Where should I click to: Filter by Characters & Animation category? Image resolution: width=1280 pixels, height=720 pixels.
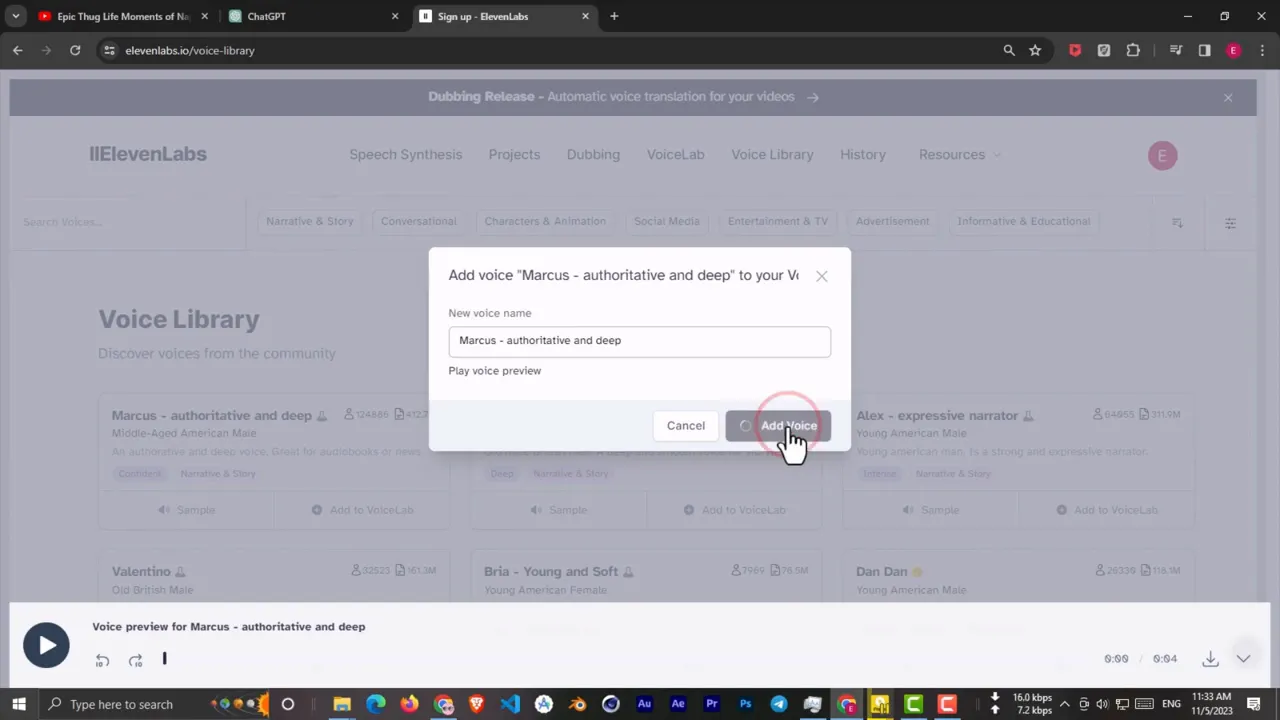click(x=545, y=222)
